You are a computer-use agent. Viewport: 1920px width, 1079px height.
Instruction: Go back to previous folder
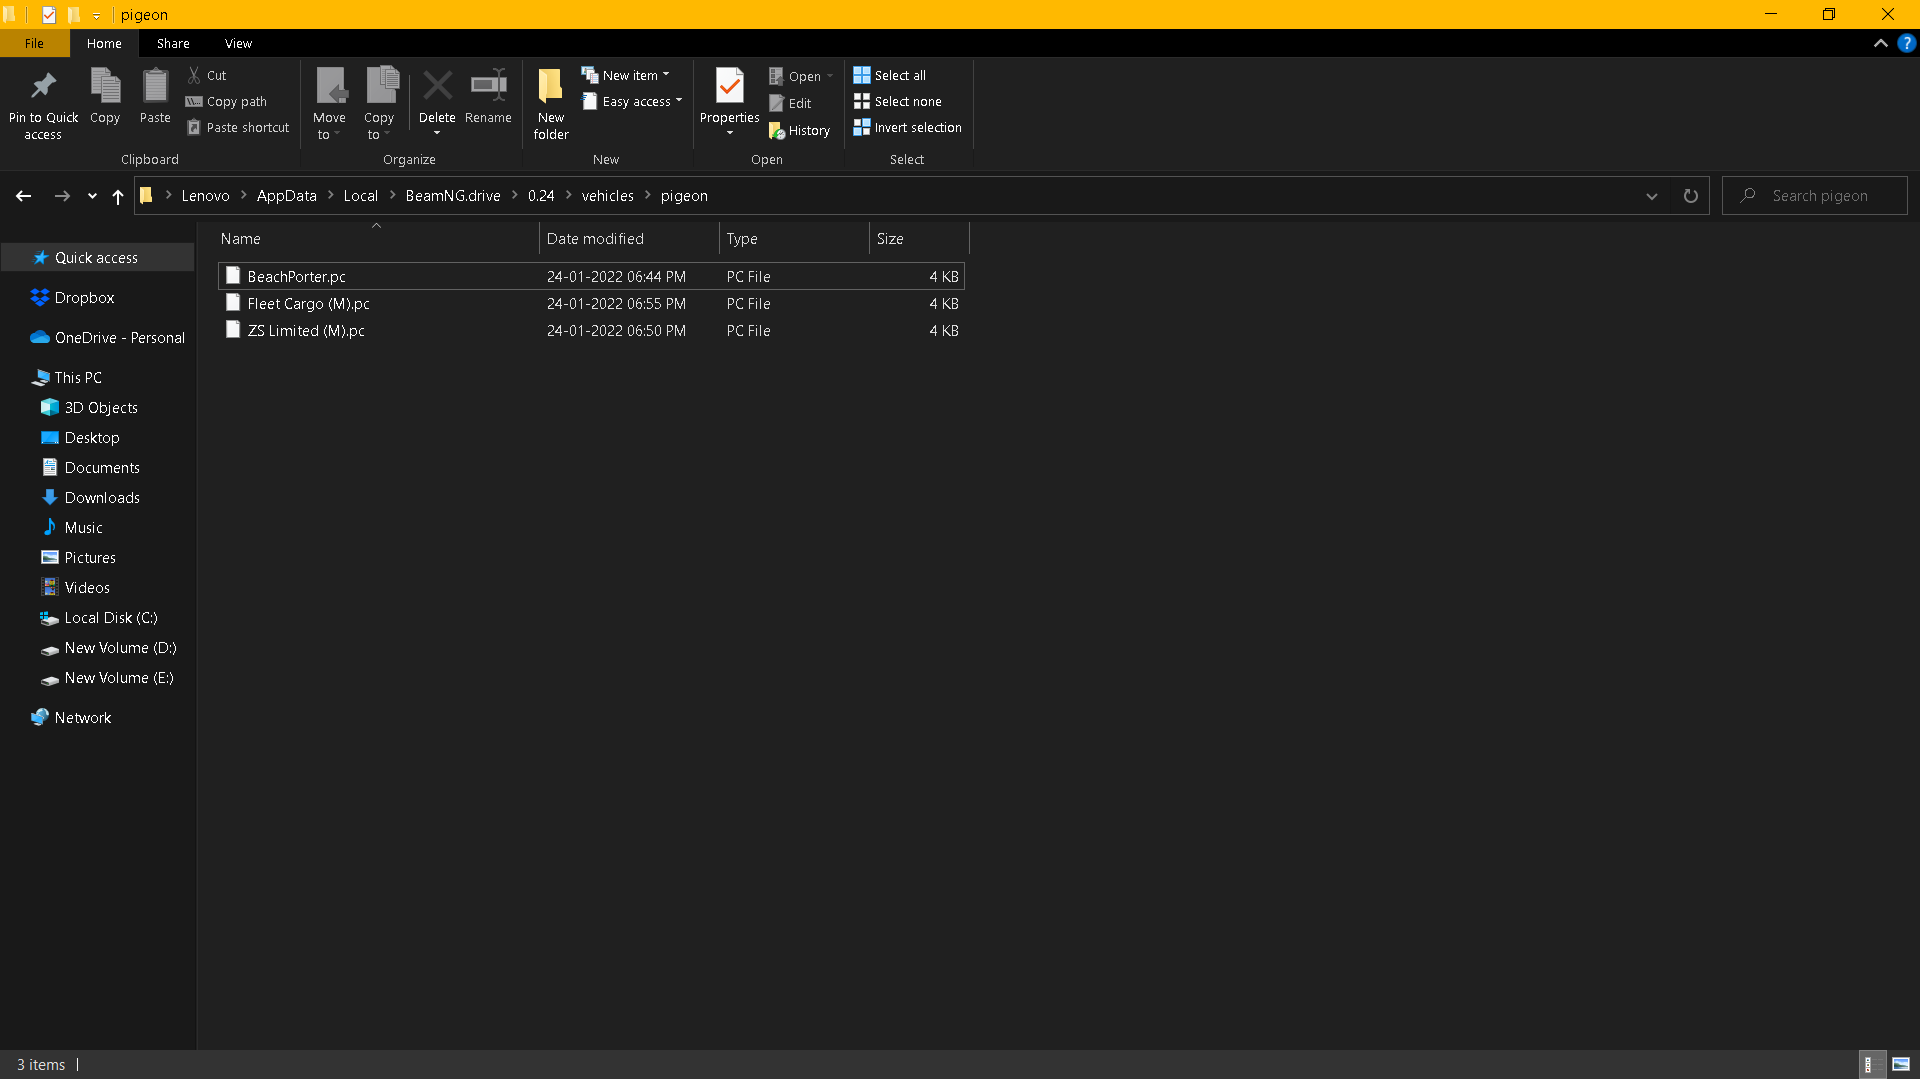click(x=23, y=196)
